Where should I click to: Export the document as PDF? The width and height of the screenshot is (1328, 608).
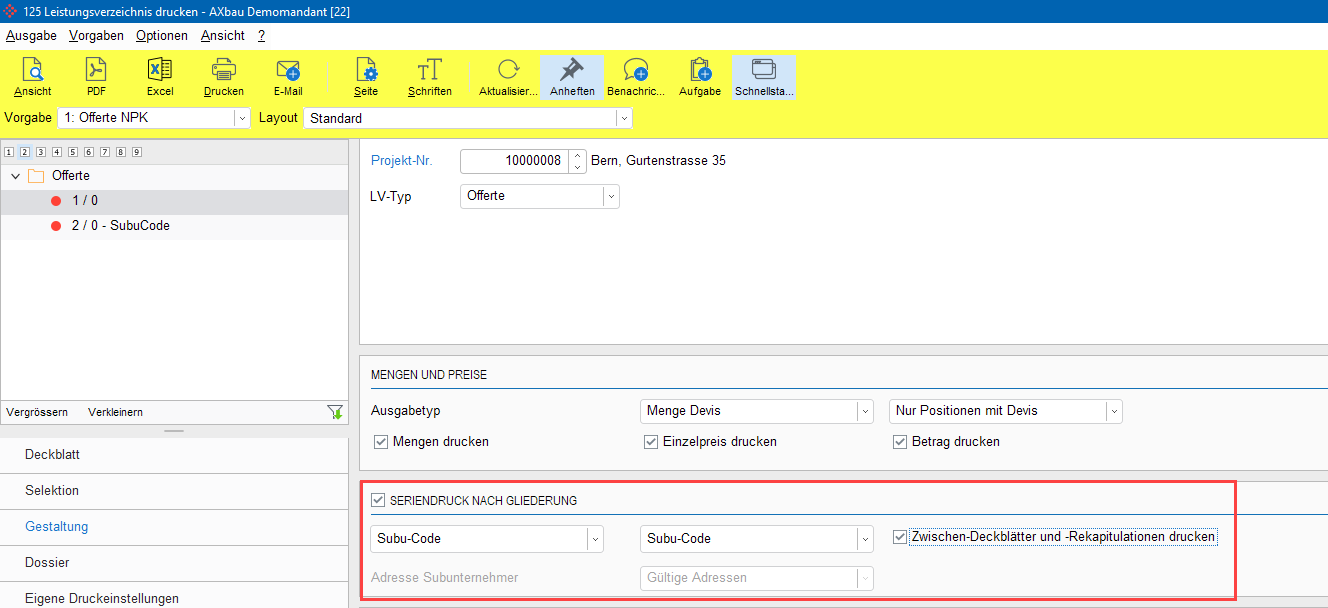(x=96, y=77)
